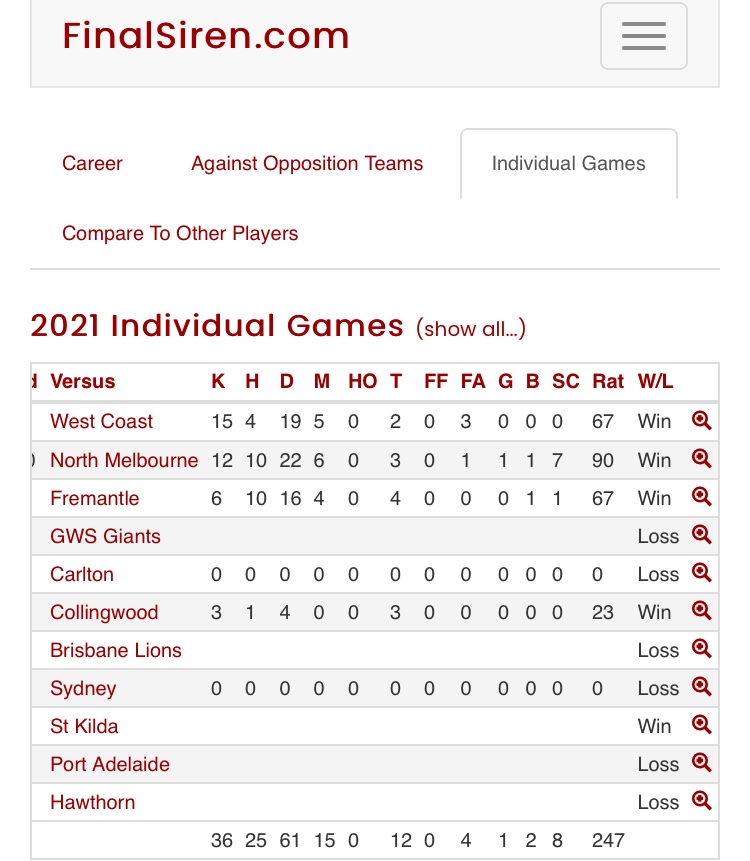The width and height of the screenshot is (750, 861).
Task: Click magnifier icon for North Melbourne game
Action: 701,459
